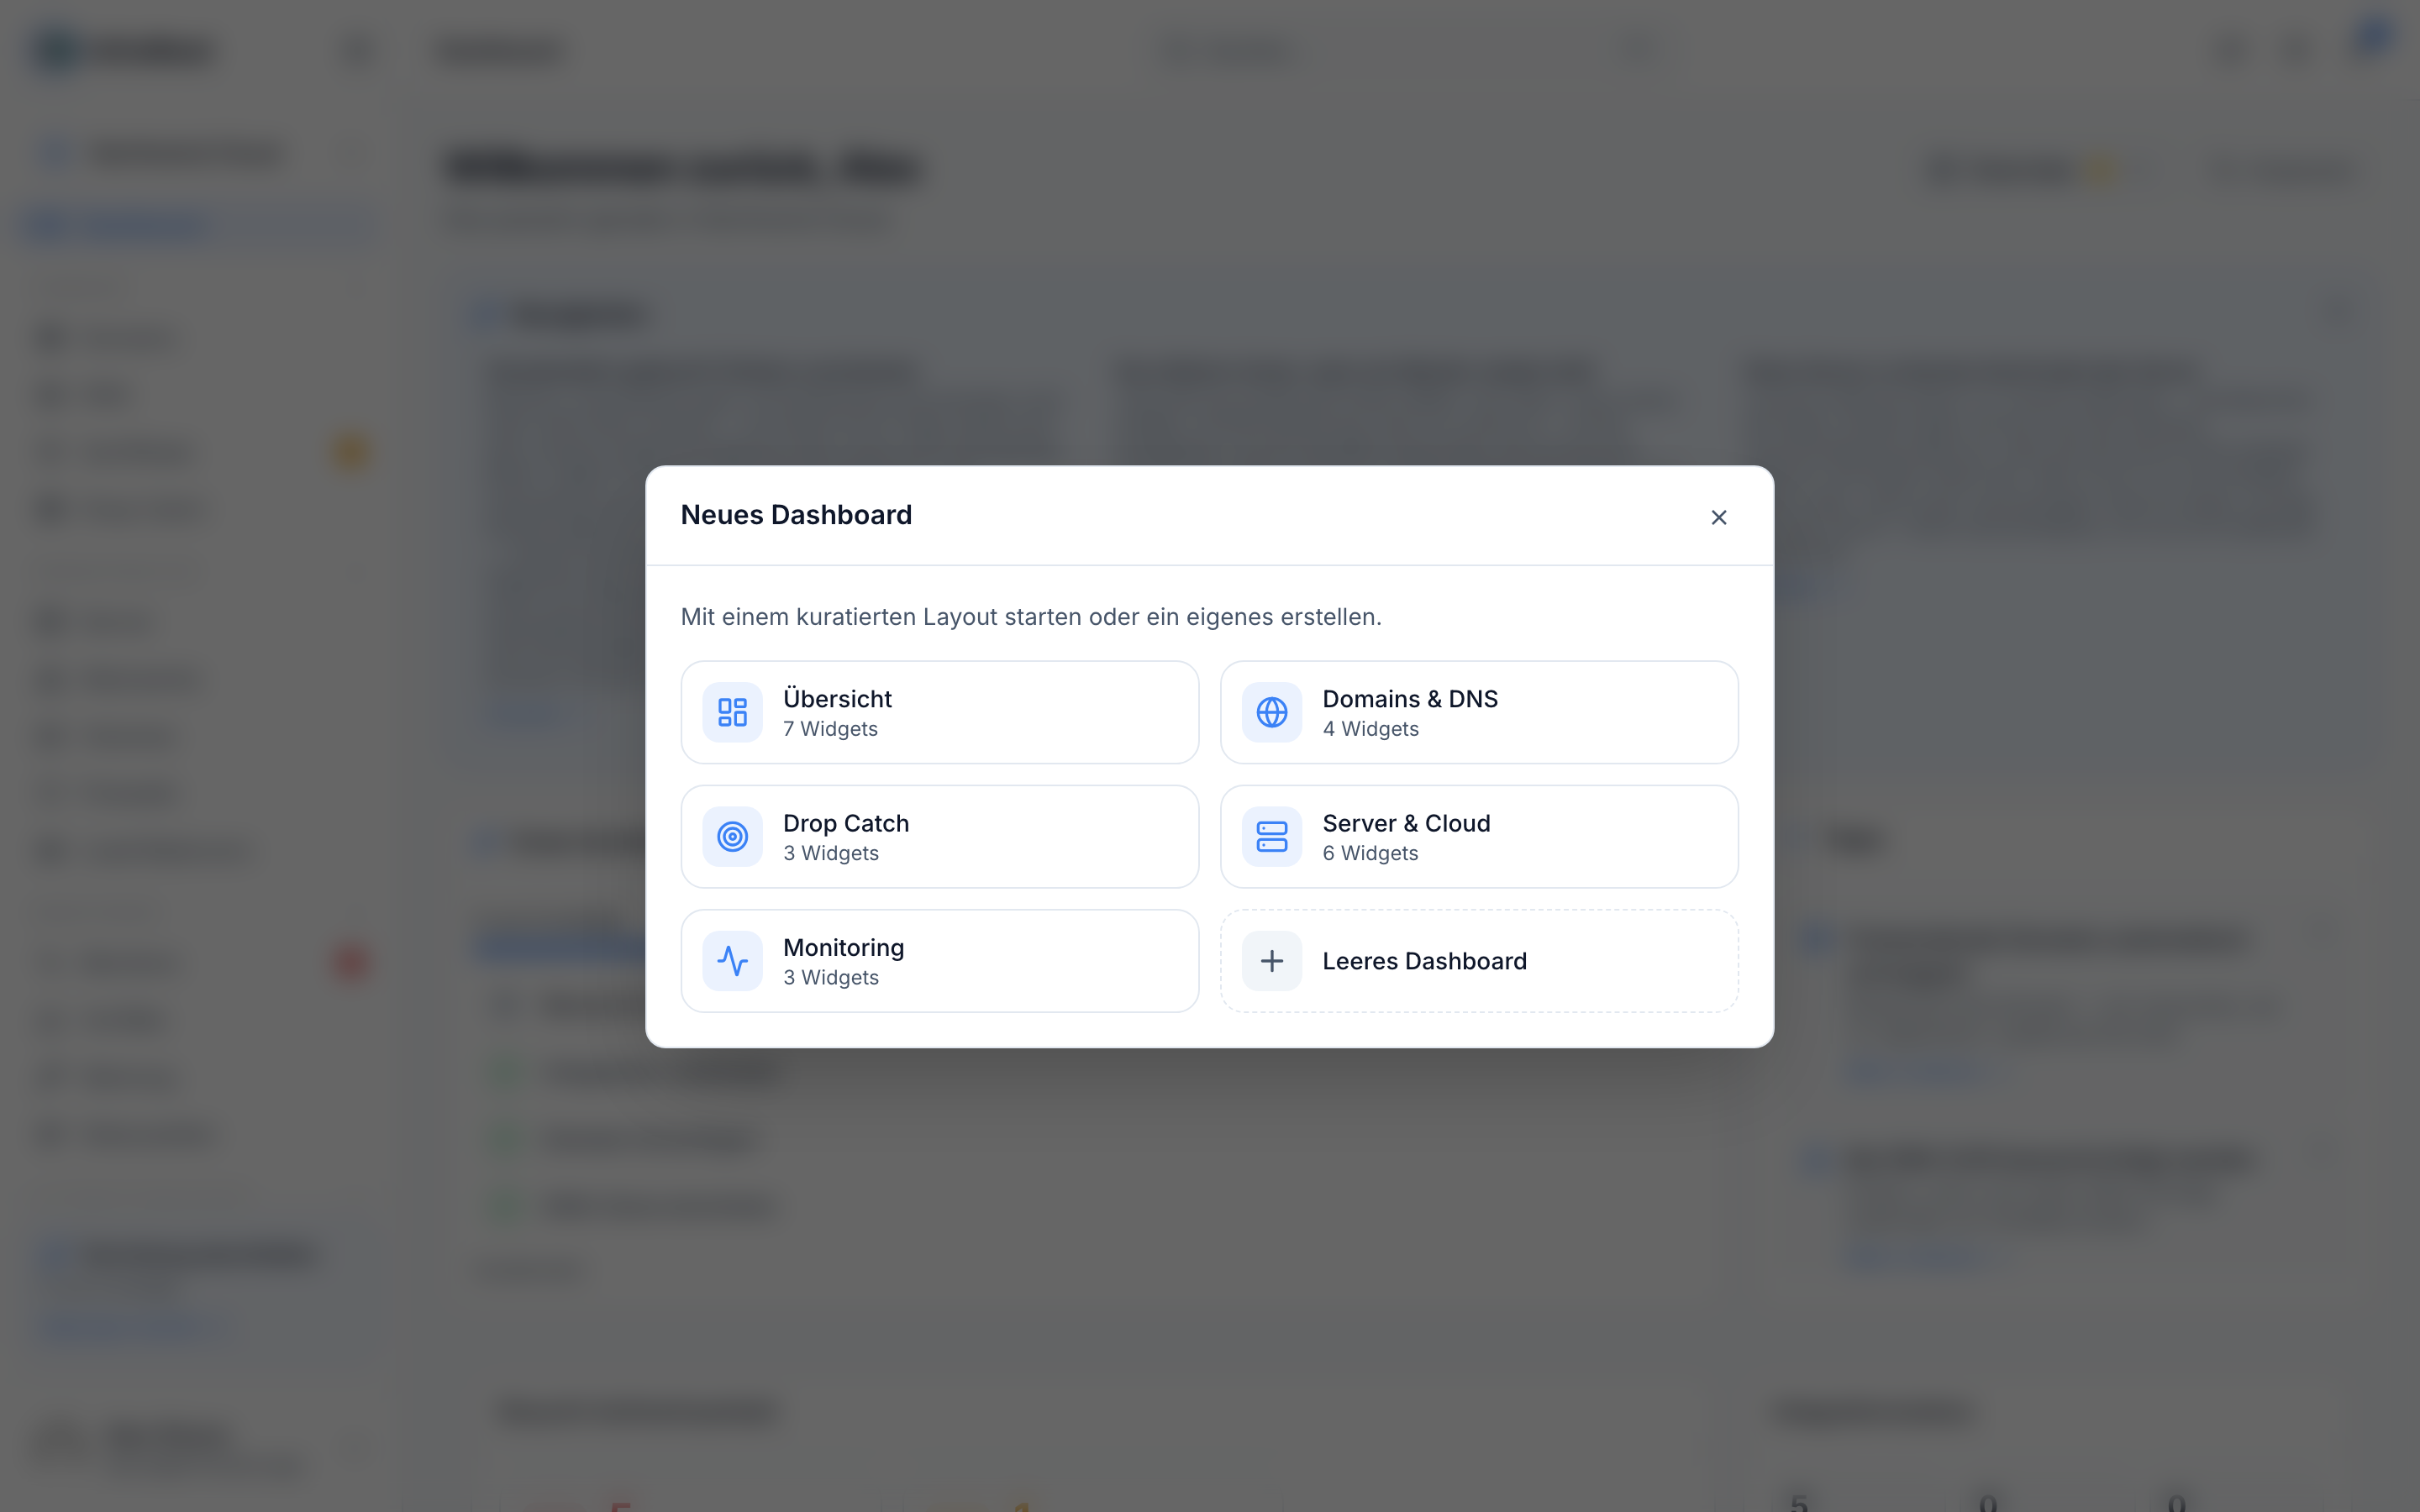This screenshot has height=1512, width=2420.
Task: Create a Leeres Dashboard via its label
Action: 1424,961
